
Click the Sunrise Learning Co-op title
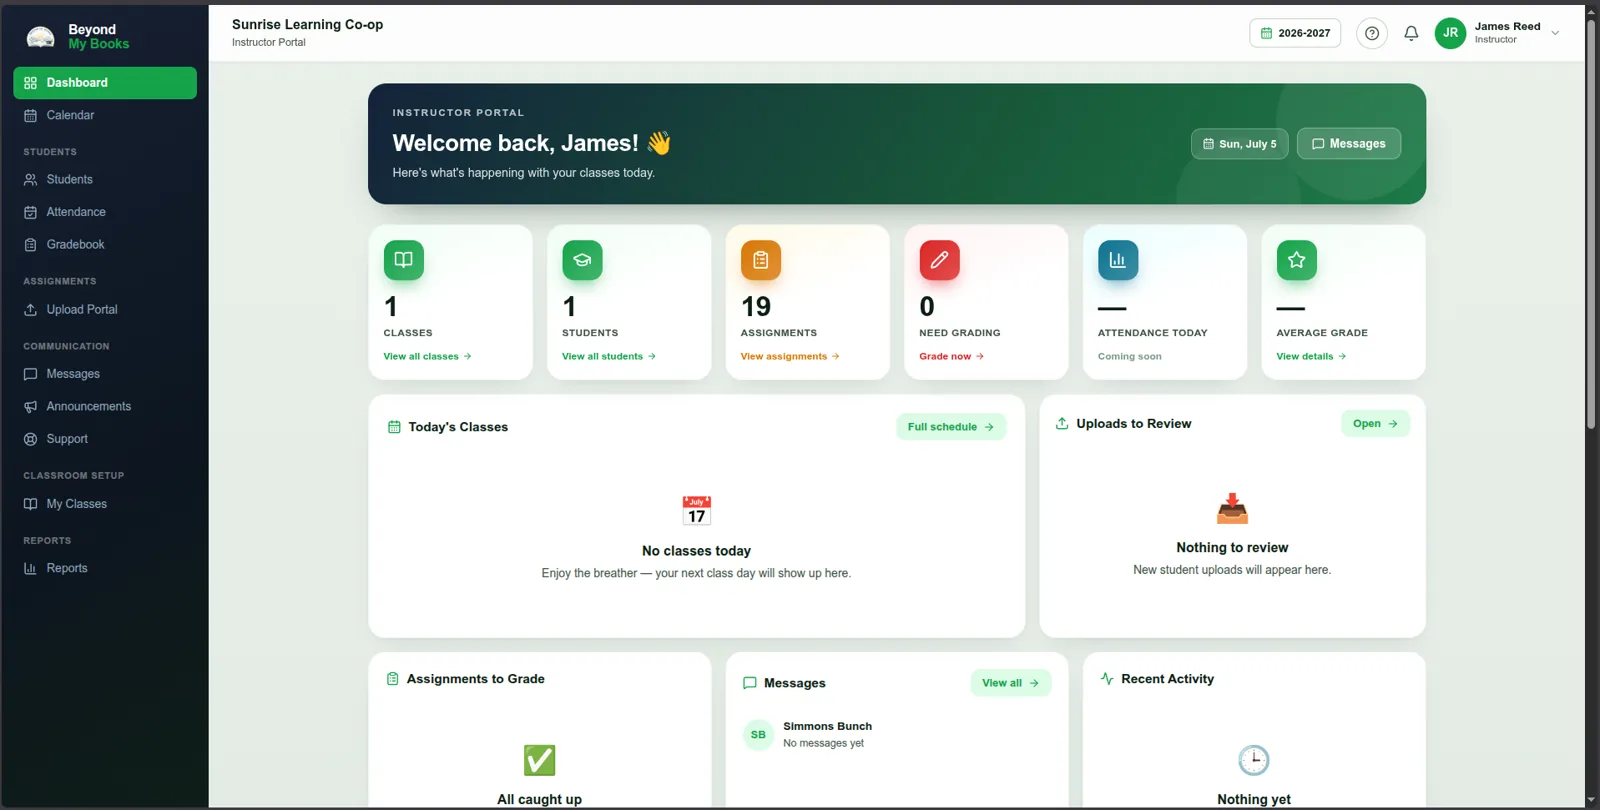(308, 25)
